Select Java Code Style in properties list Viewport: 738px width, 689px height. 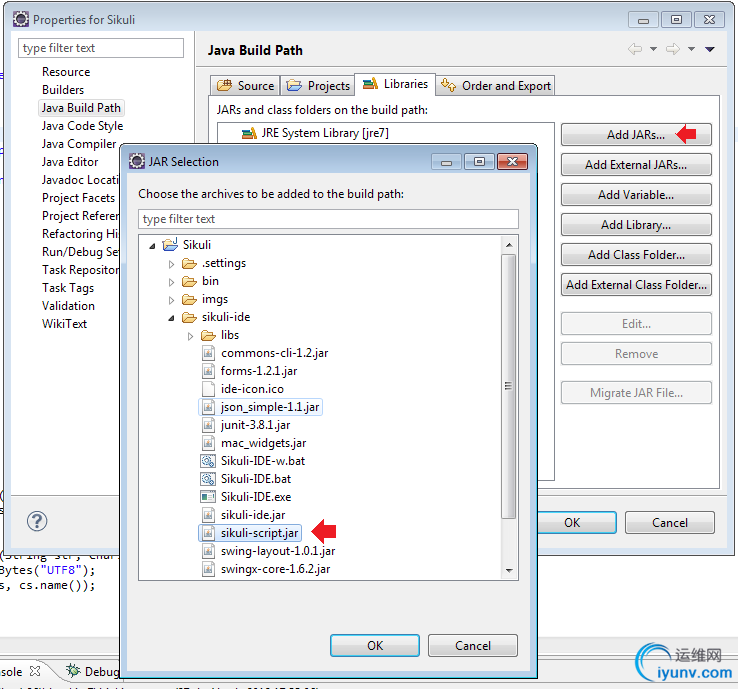[x=82, y=126]
